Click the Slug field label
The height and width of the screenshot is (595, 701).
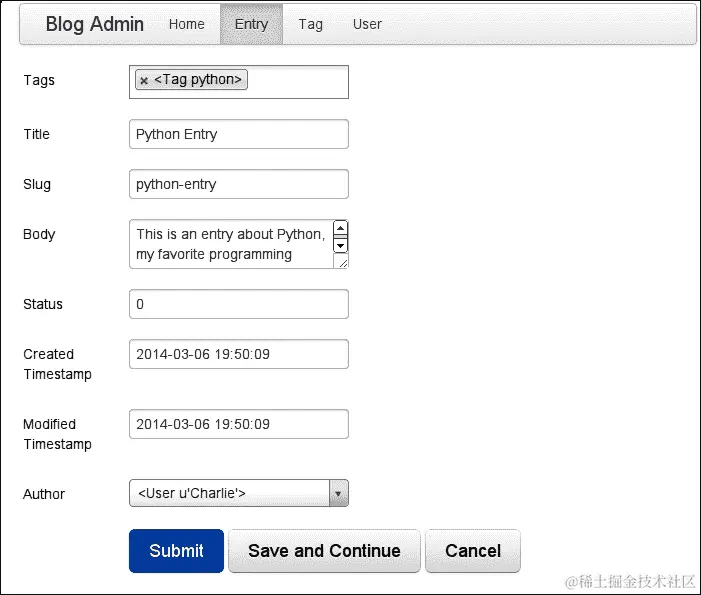coord(37,185)
